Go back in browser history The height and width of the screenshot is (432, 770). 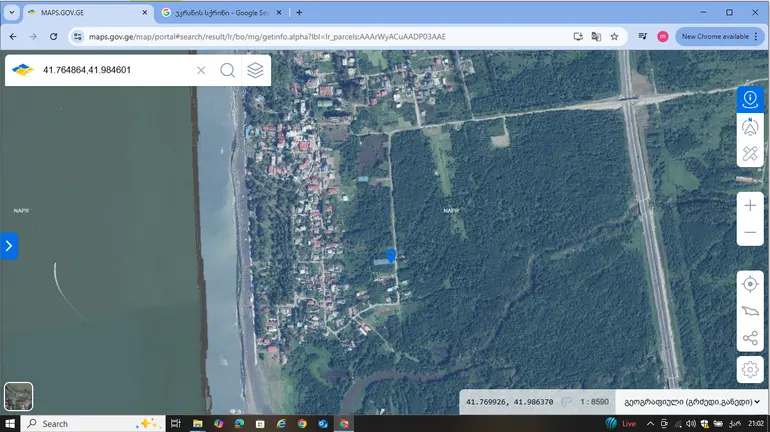click(13, 36)
